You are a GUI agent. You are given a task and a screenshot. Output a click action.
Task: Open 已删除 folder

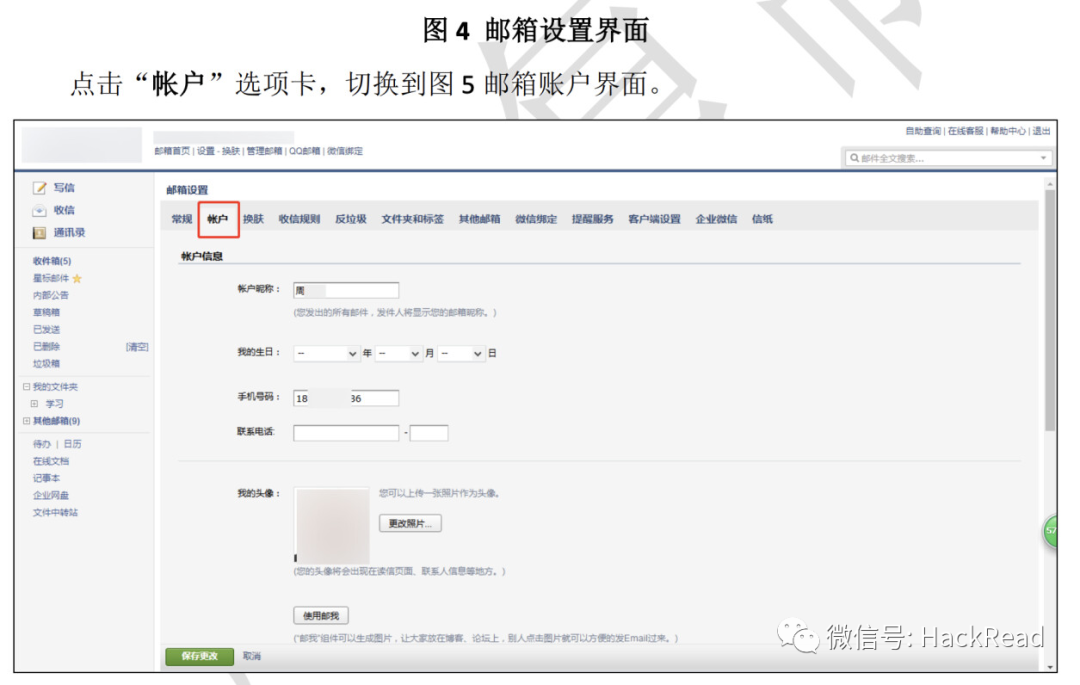point(46,347)
